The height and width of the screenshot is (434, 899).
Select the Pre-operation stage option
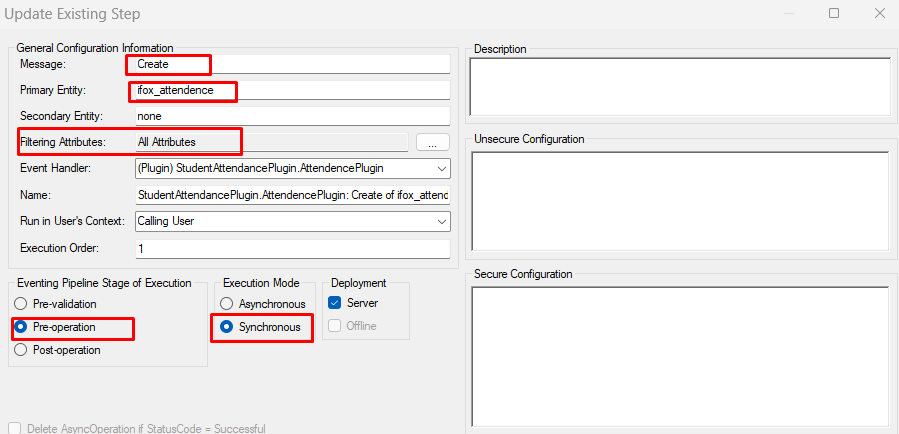[x=21, y=327]
